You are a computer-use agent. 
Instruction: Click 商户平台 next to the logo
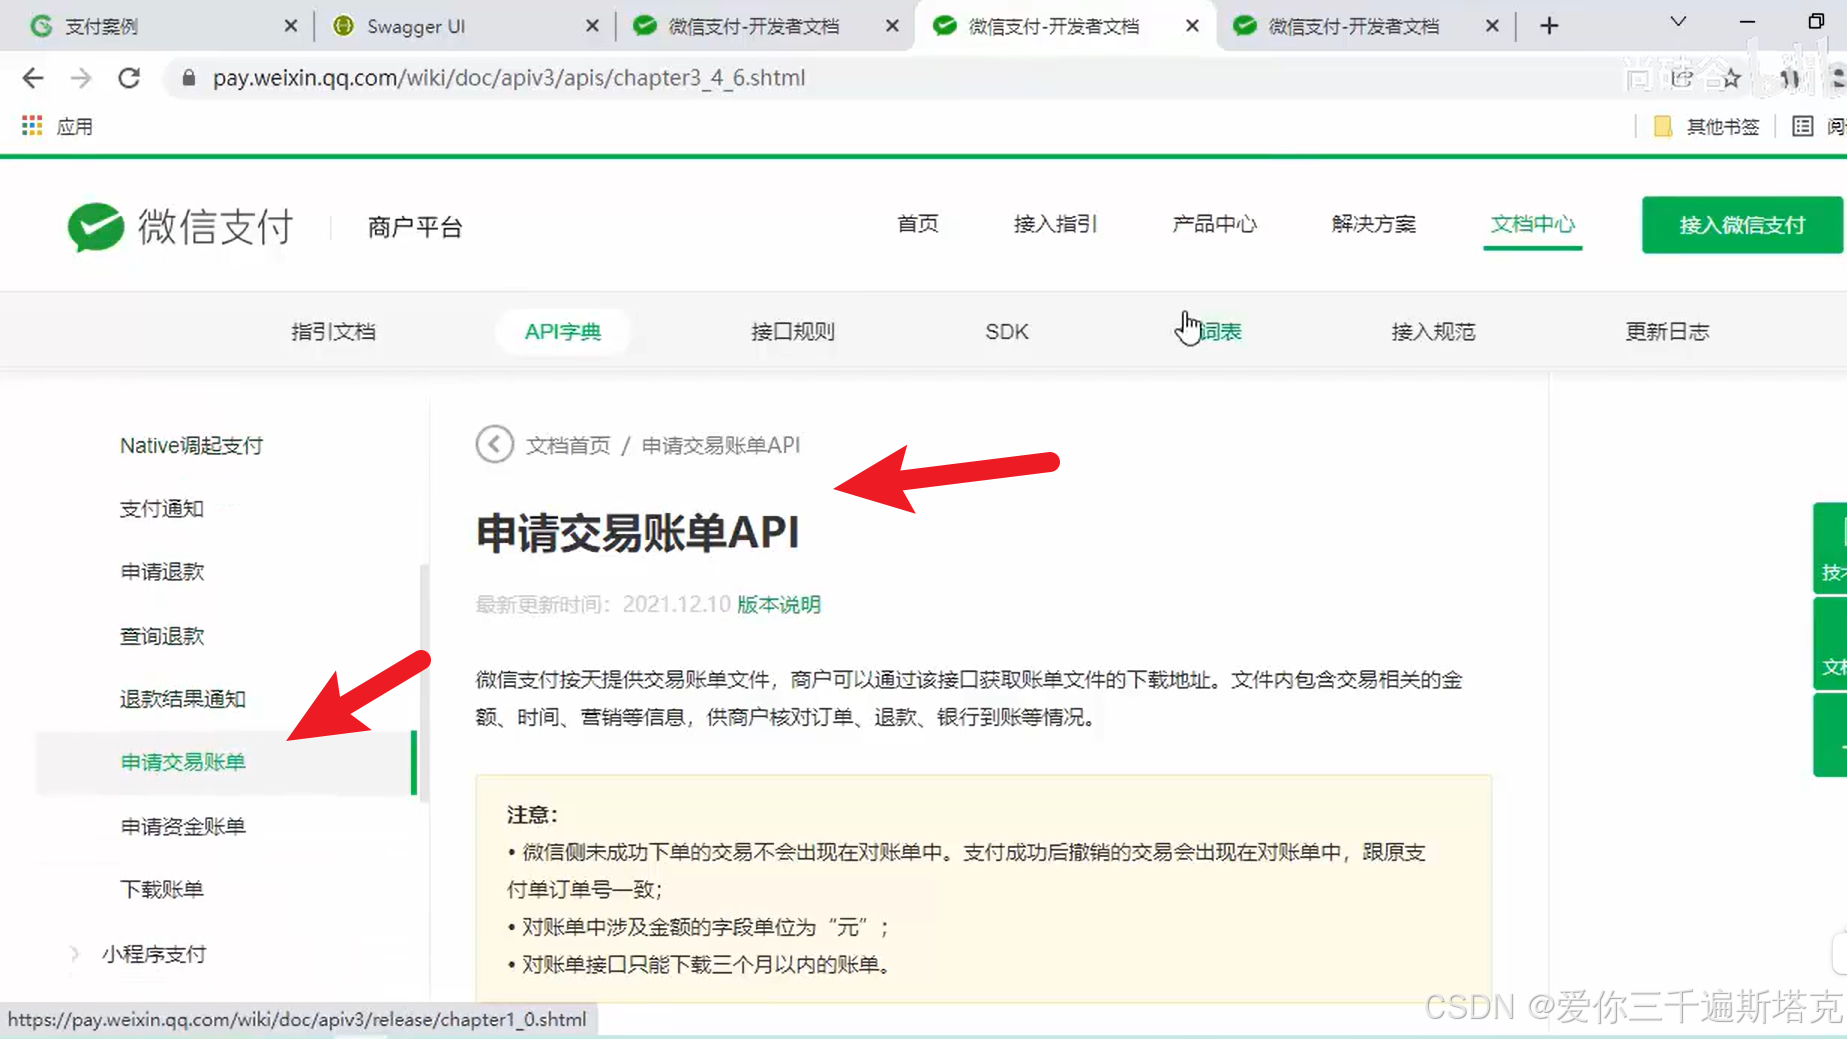coord(415,227)
